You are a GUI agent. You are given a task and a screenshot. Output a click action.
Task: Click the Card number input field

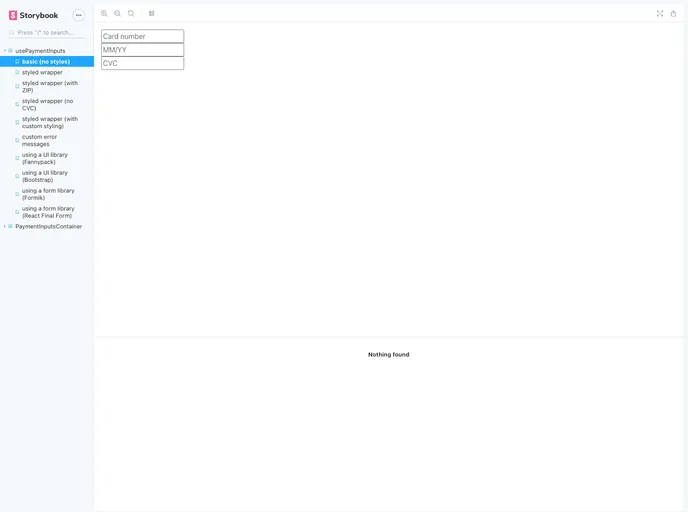(x=143, y=36)
